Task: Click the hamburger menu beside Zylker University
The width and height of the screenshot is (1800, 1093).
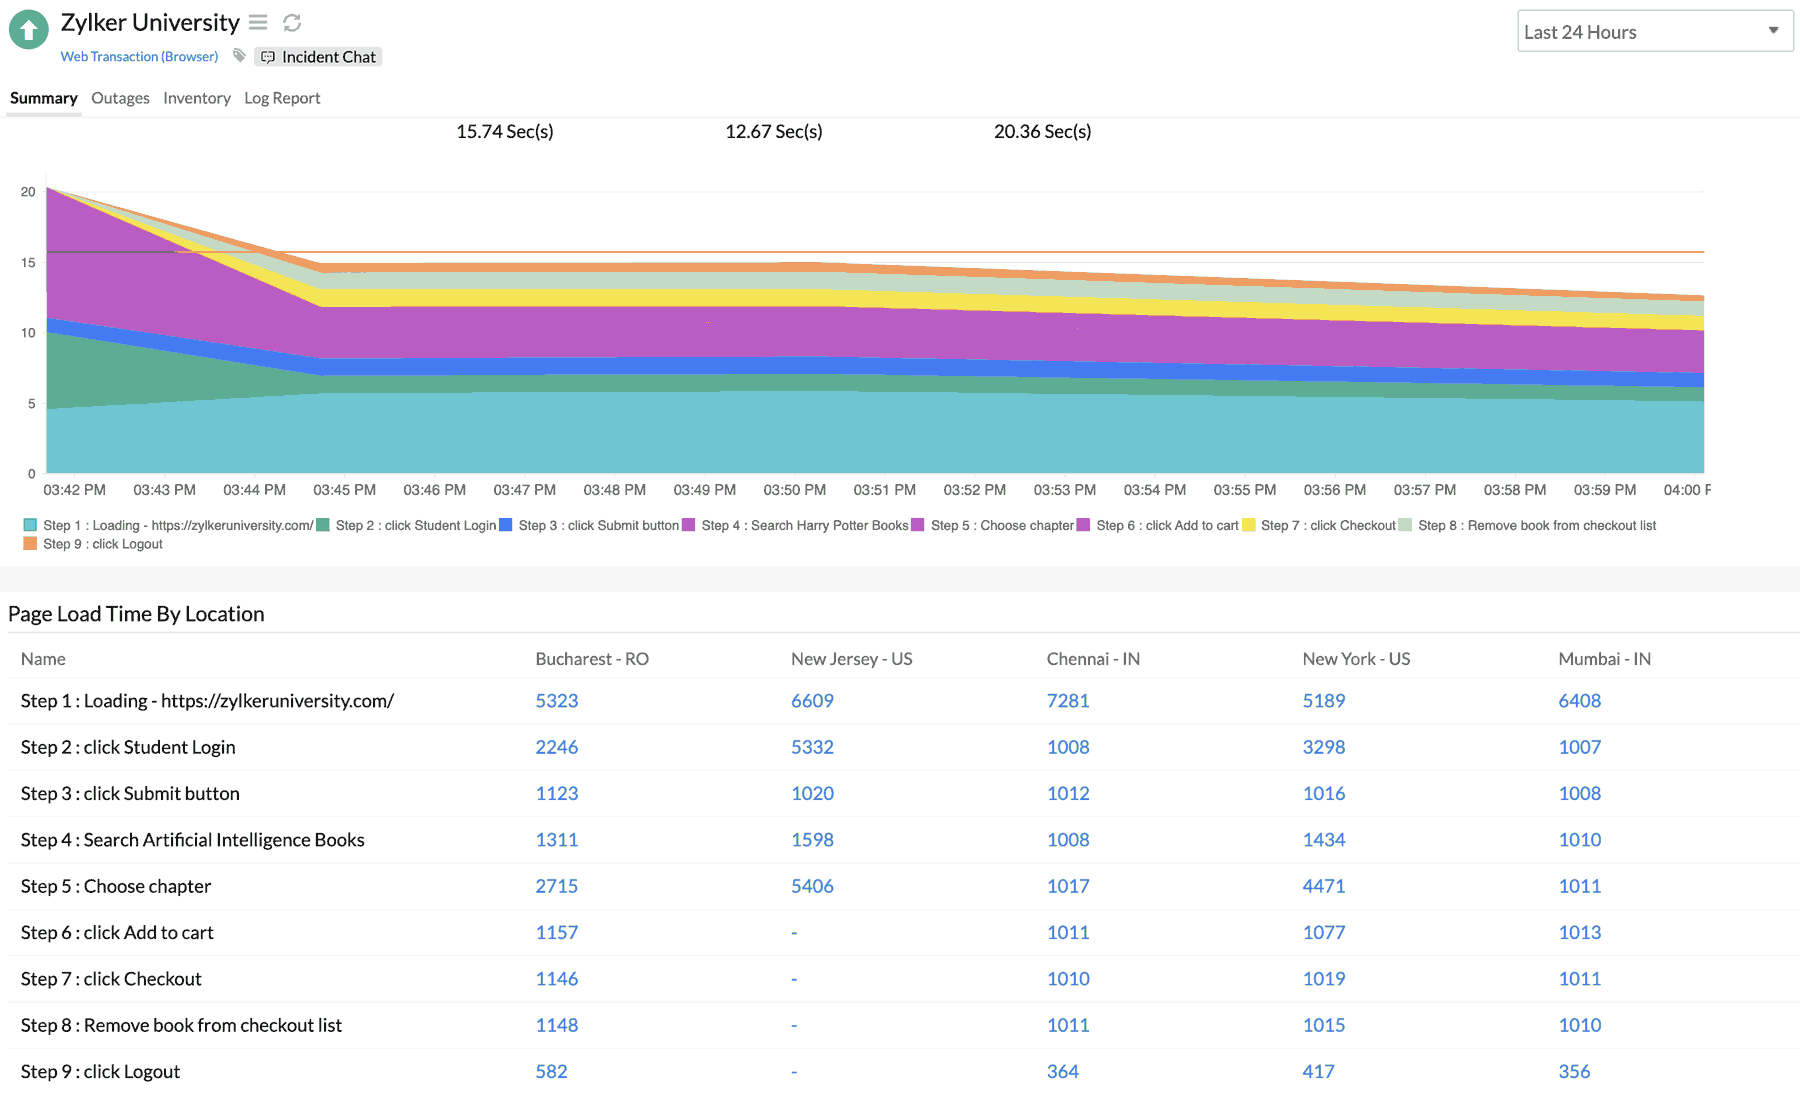Action: (x=257, y=22)
